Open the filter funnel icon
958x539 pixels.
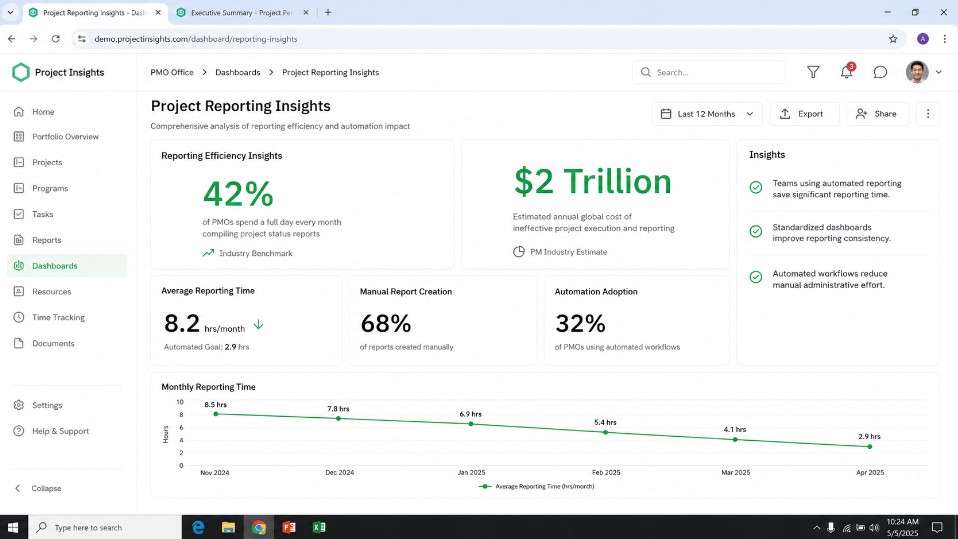click(813, 72)
